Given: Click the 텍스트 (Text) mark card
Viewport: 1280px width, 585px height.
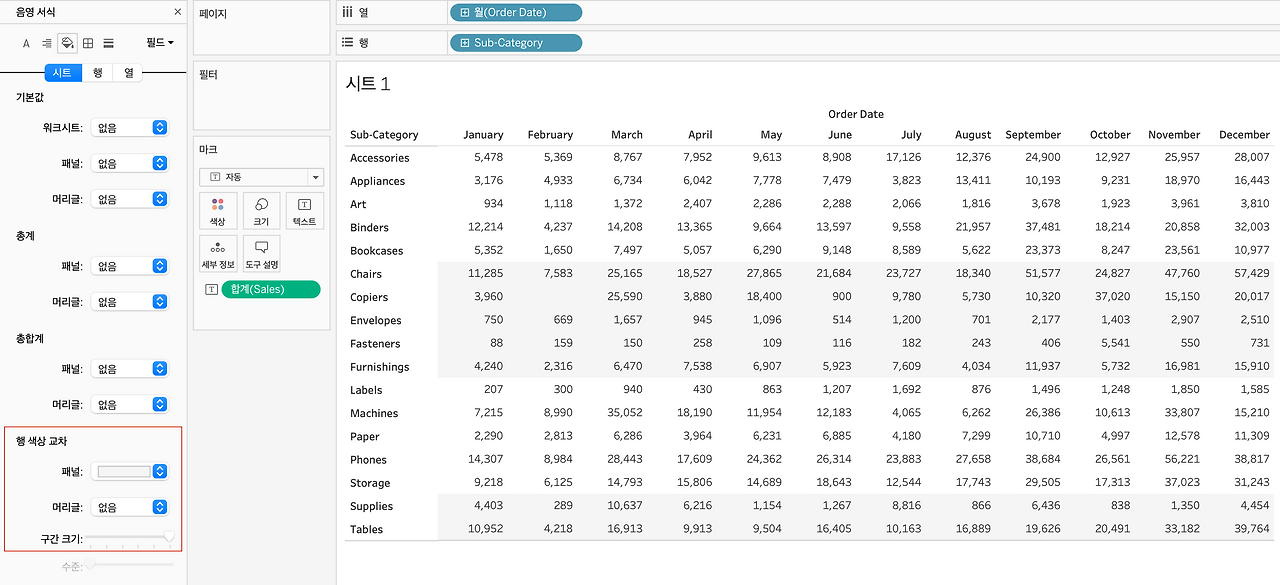Looking at the screenshot, I should [305, 211].
